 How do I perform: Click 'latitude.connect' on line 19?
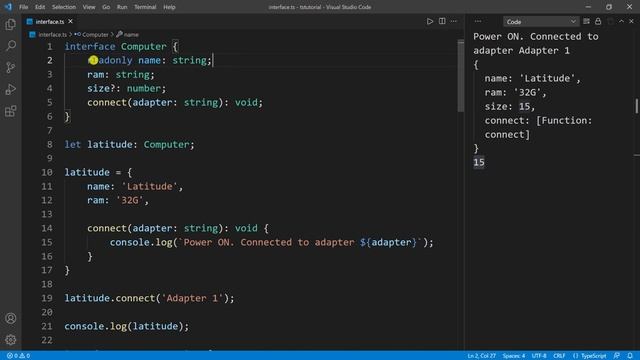tap(109, 298)
